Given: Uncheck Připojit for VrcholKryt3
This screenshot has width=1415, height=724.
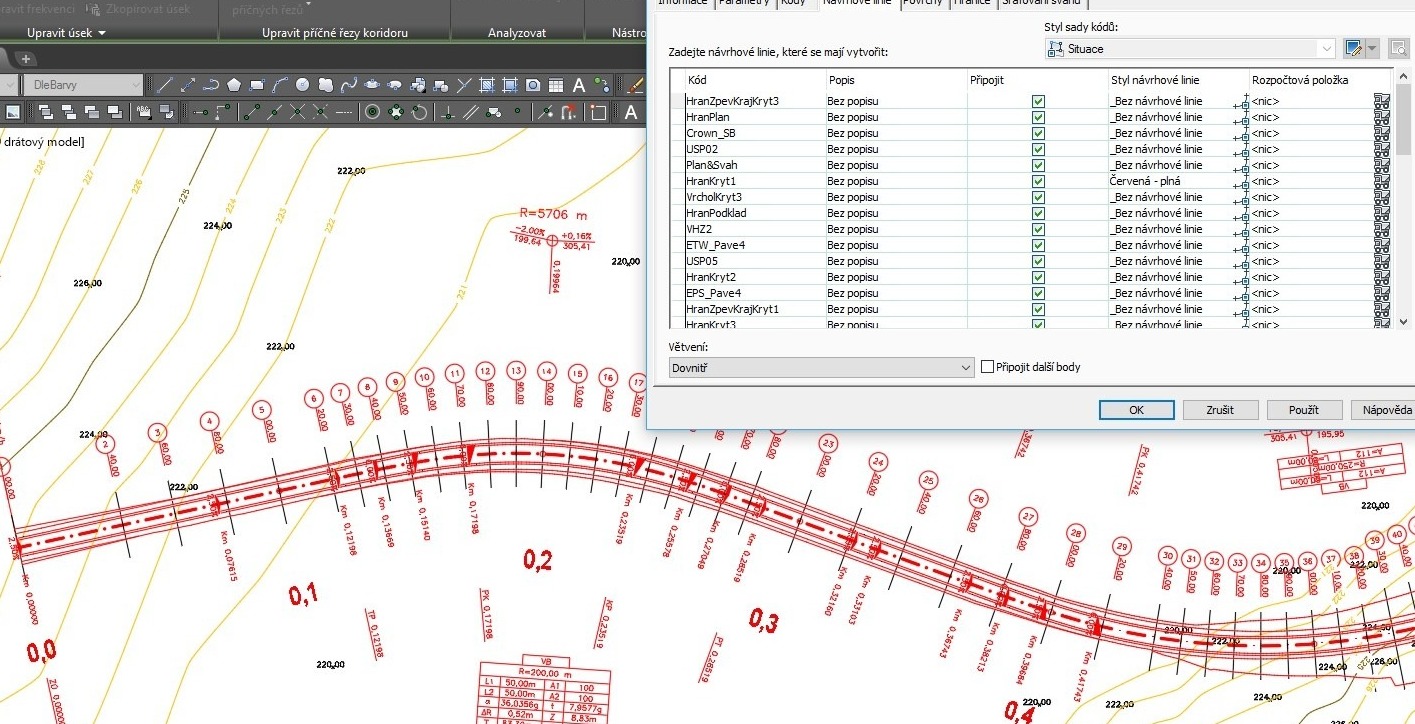Looking at the screenshot, I should click(x=1038, y=197).
